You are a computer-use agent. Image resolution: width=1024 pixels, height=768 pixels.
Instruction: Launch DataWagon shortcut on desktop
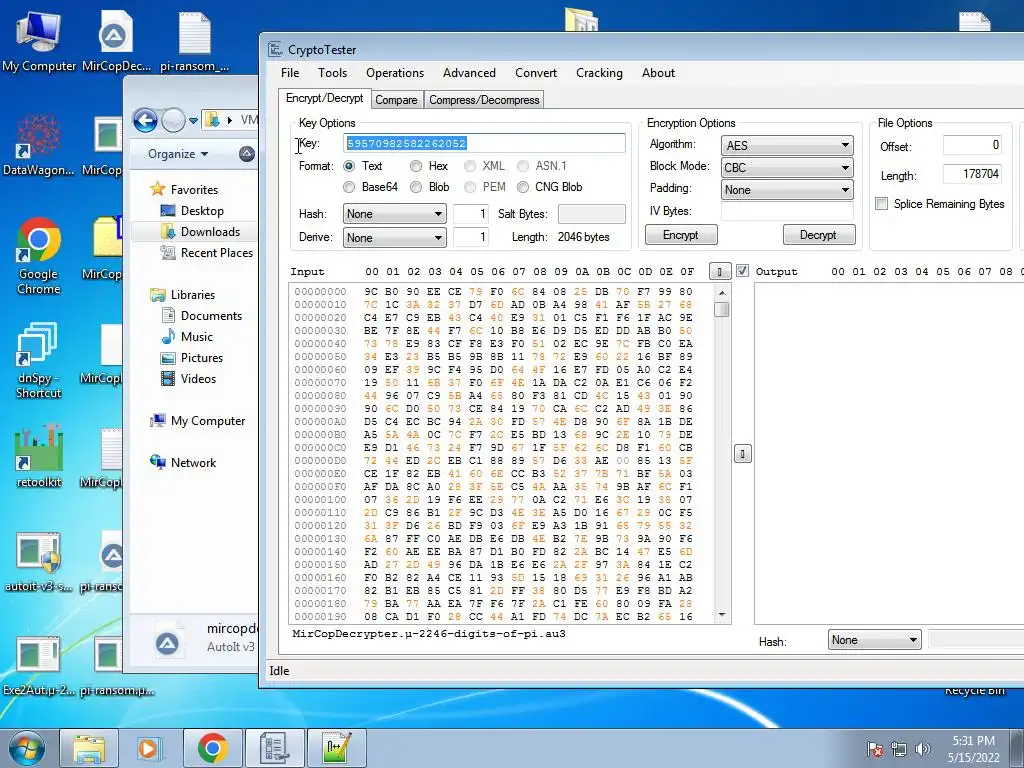[39, 145]
